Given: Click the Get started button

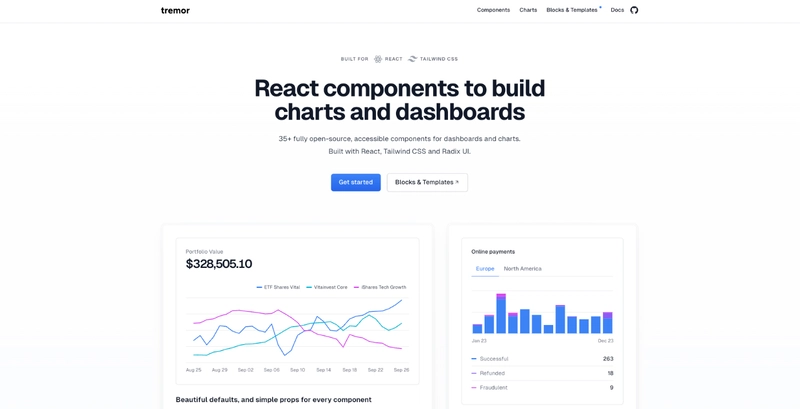Looking at the screenshot, I should click(356, 182).
